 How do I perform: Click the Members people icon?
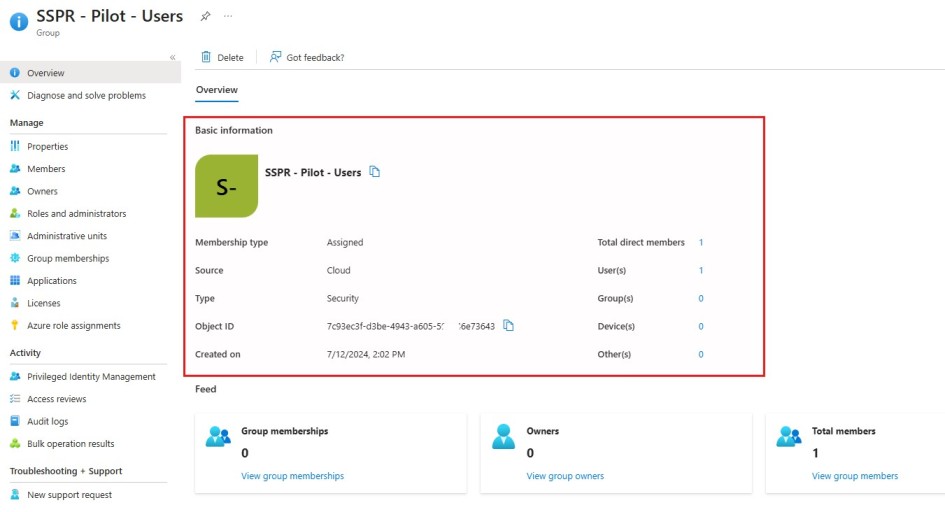(14, 168)
